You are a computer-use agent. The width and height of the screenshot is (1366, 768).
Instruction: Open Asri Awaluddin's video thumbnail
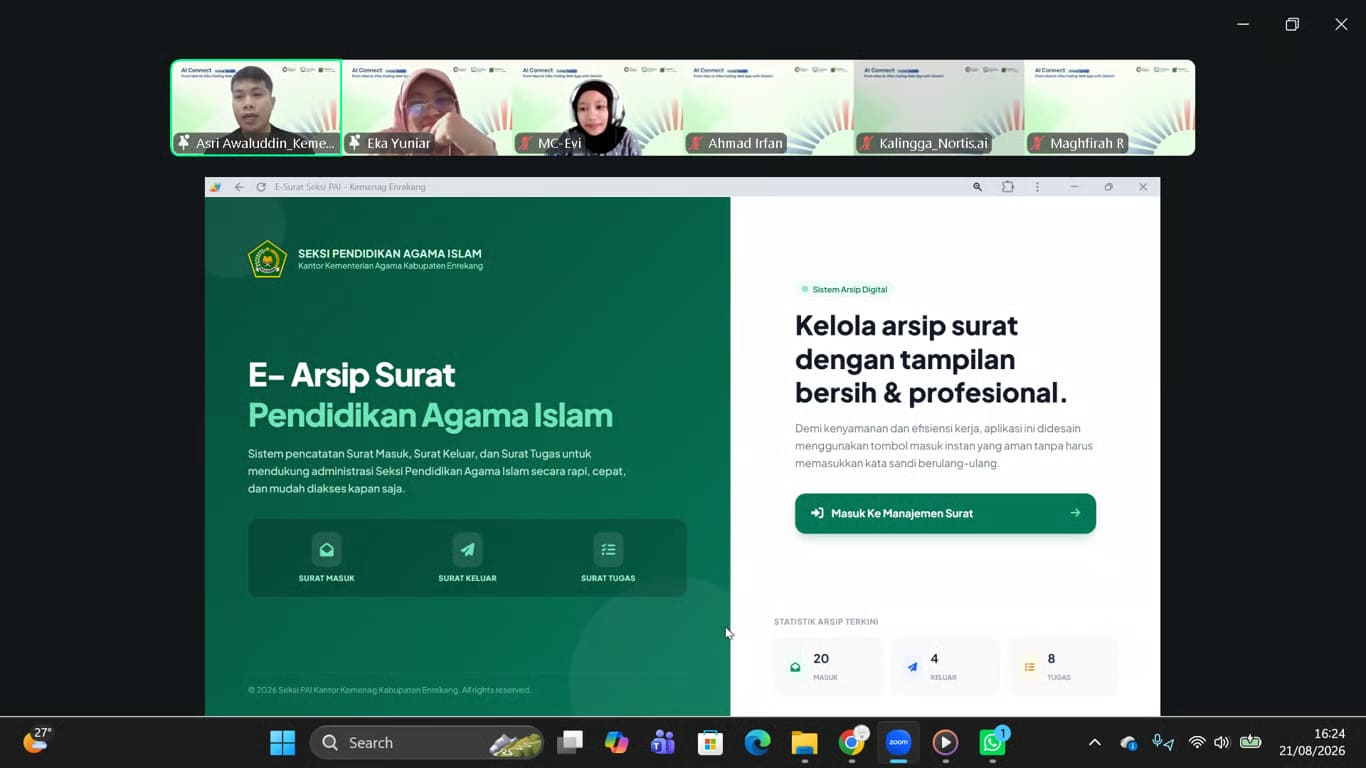click(256, 107)
